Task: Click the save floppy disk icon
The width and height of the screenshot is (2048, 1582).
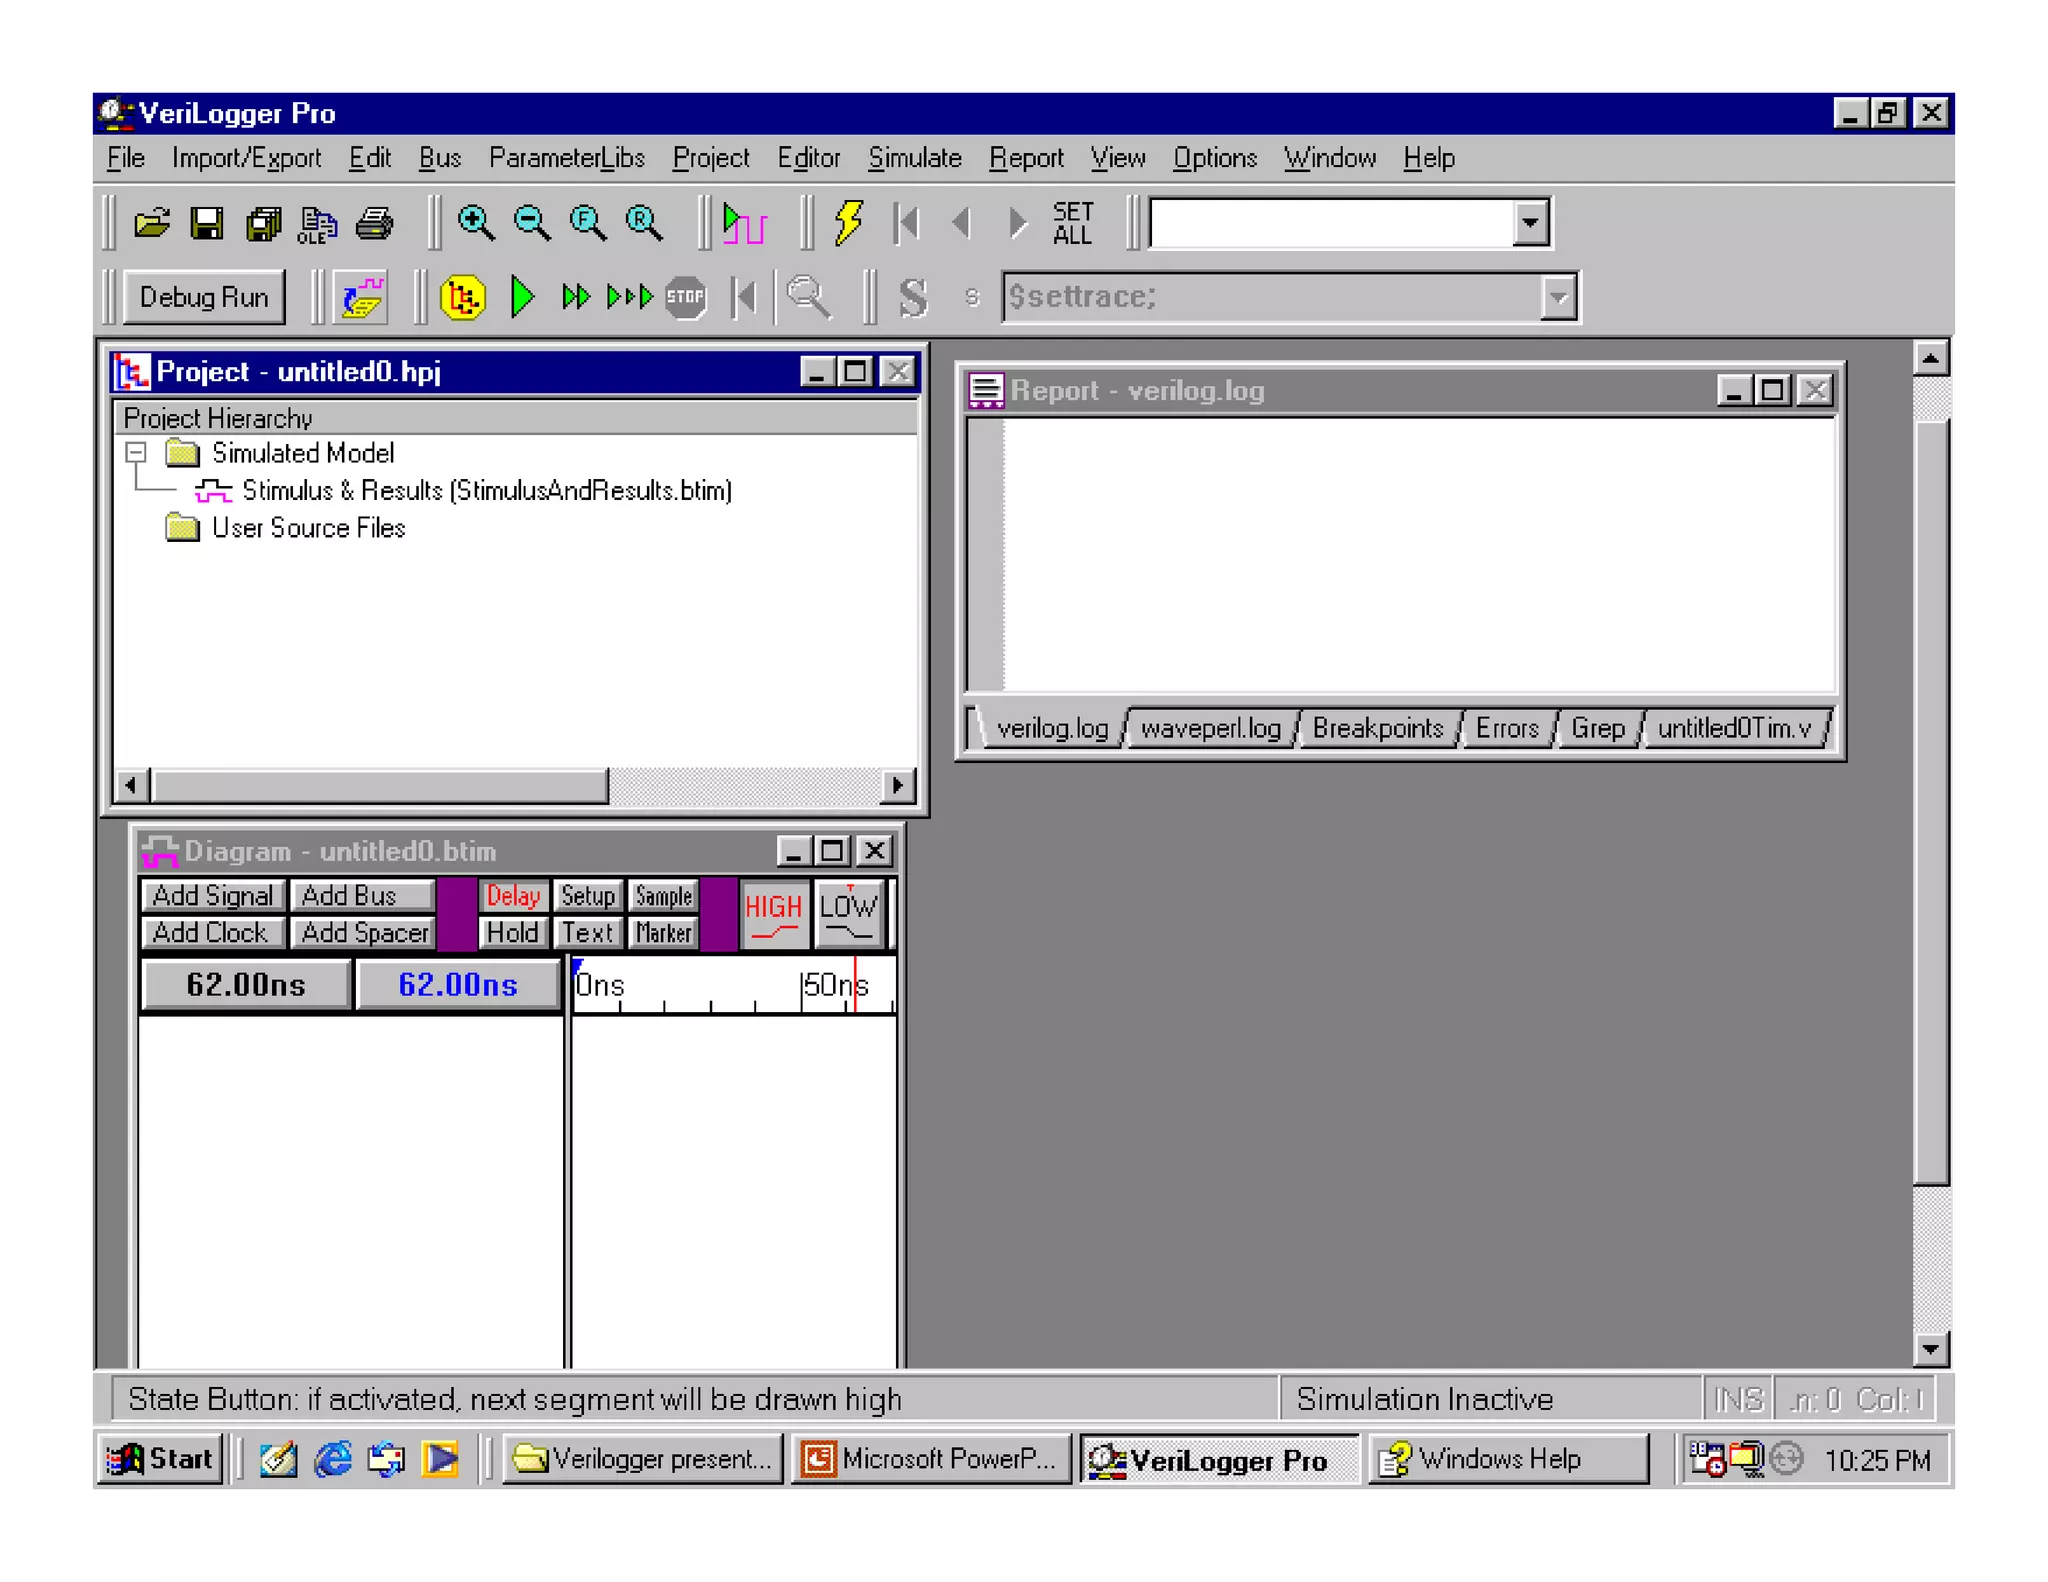Action: point(207,222)
